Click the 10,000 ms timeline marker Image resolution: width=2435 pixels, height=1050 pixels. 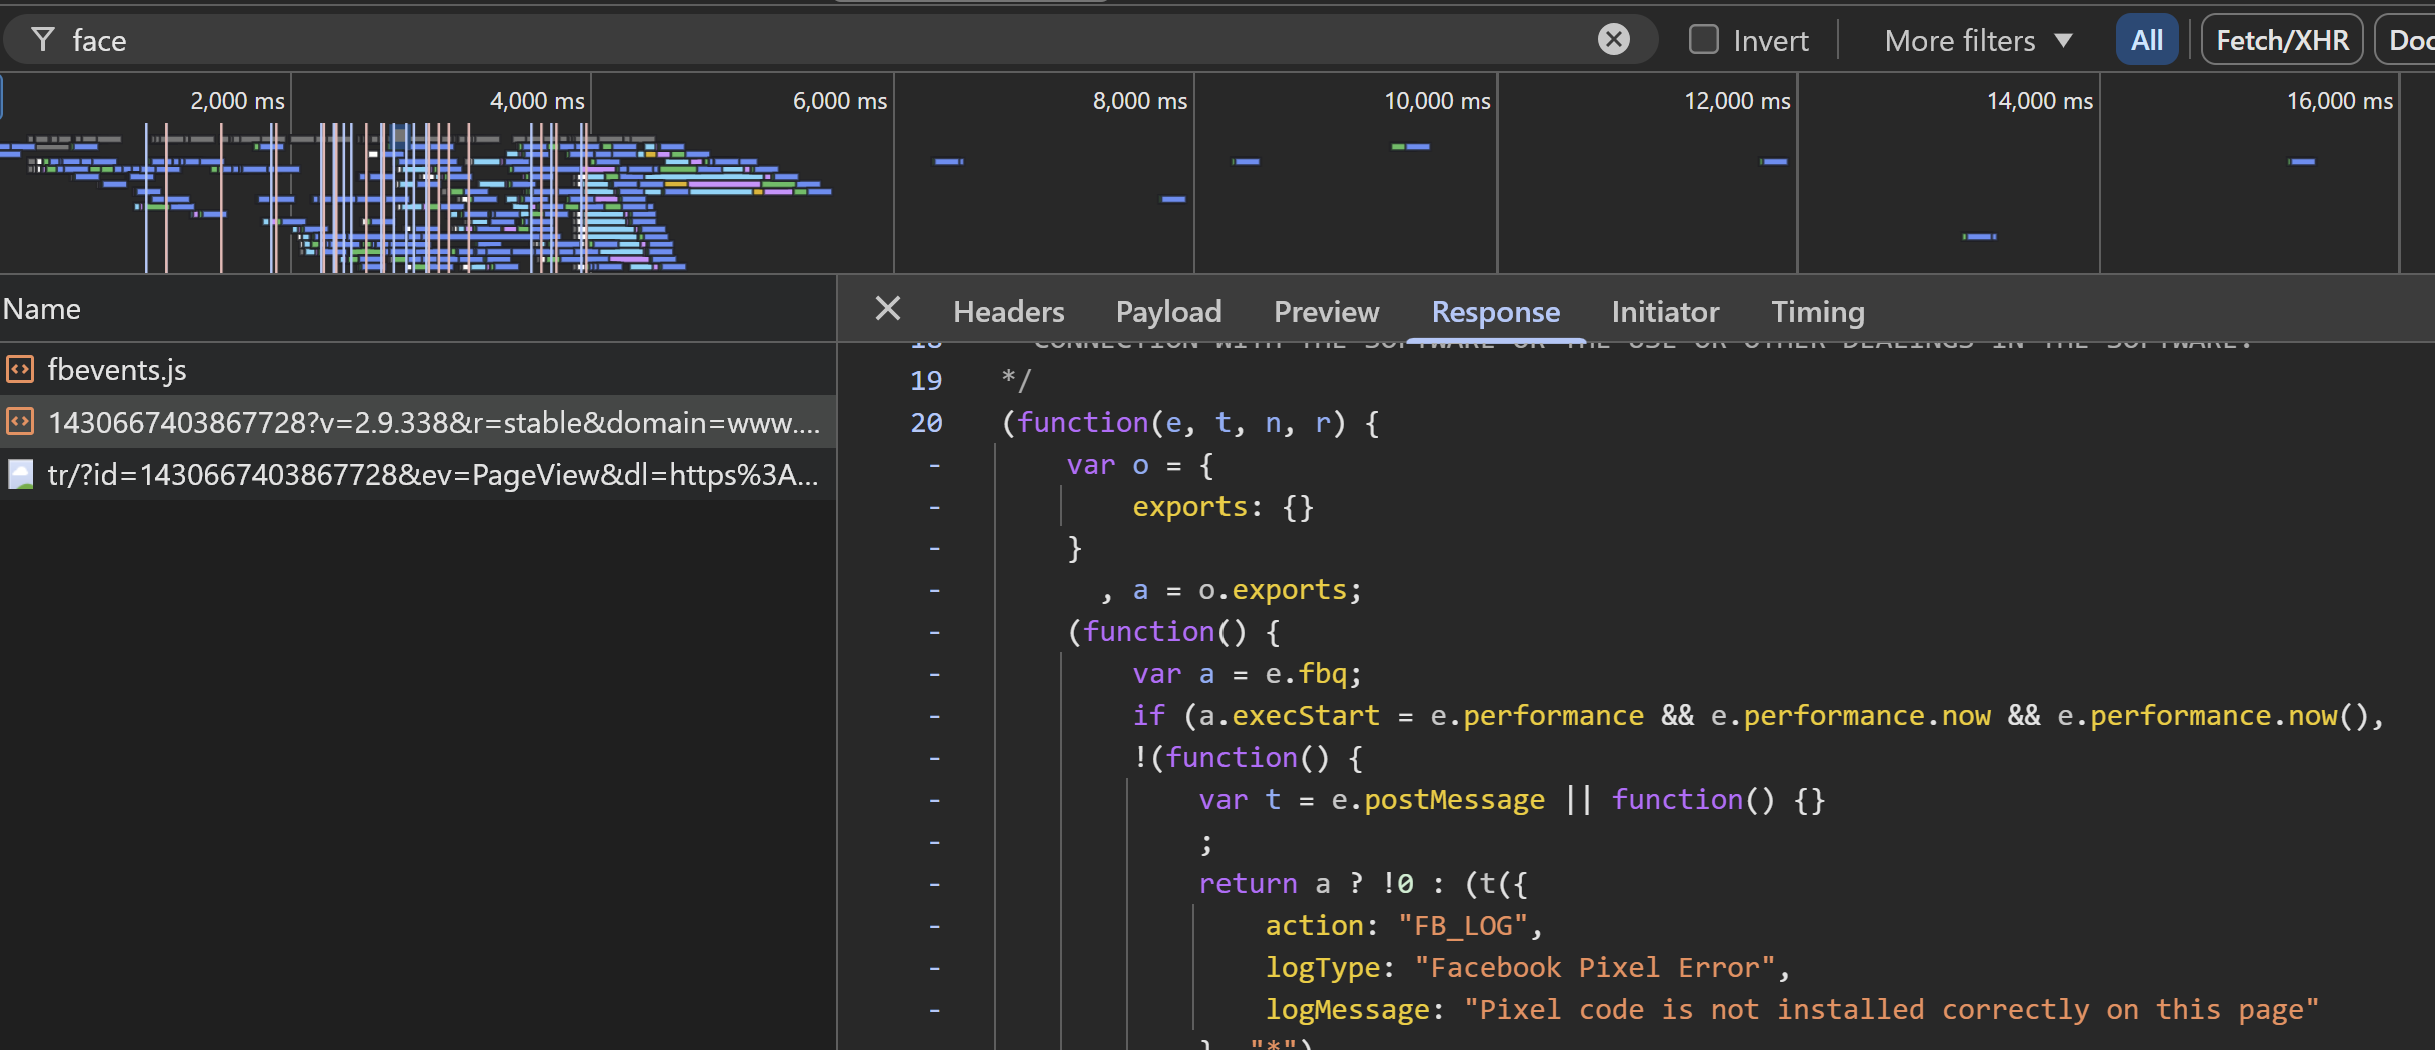pyautogui.click(x=1437, y=101)
